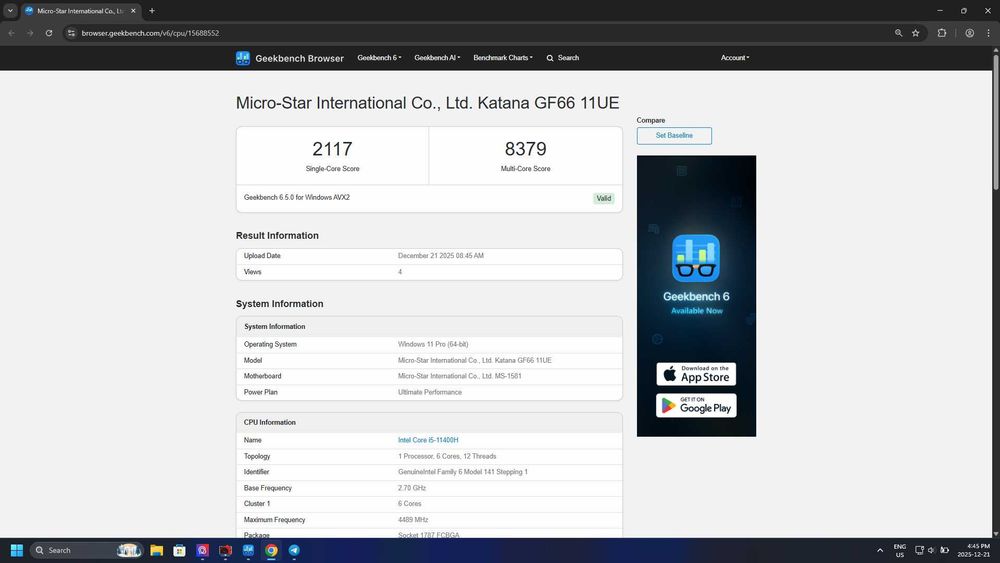Close the Micro-Star International tab
Screen dimensions: 1000x563
coord(133,11)
